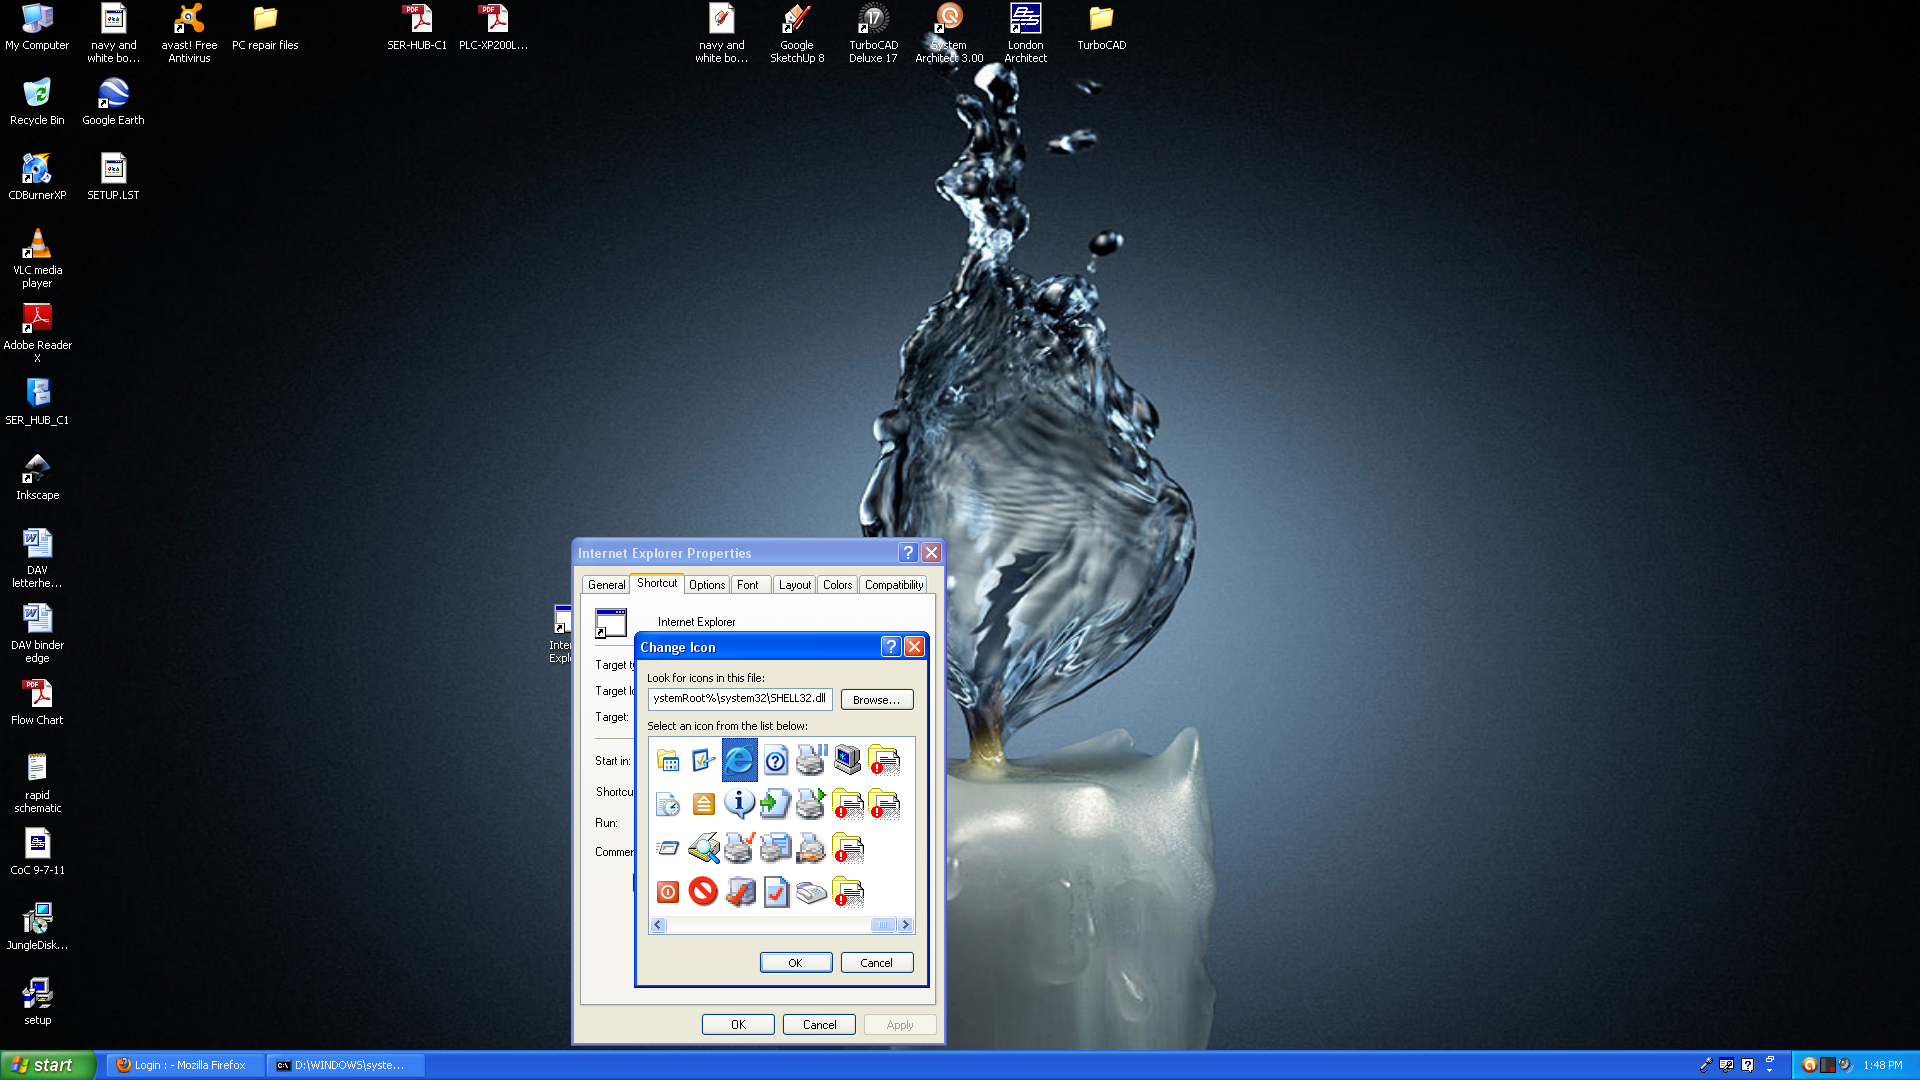The width and height of the screenshot is (1920, 1080).
Task: Click the avast tray icon
Action: pyautogui.click(x=1809, y=1065)
